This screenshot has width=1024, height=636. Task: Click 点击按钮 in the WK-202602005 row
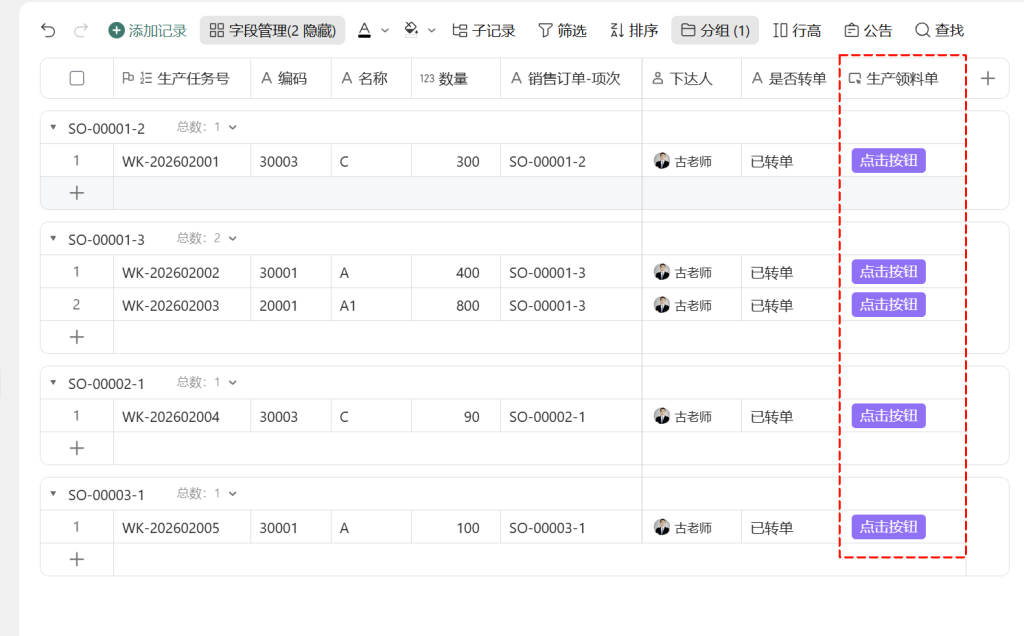[888, 527]
